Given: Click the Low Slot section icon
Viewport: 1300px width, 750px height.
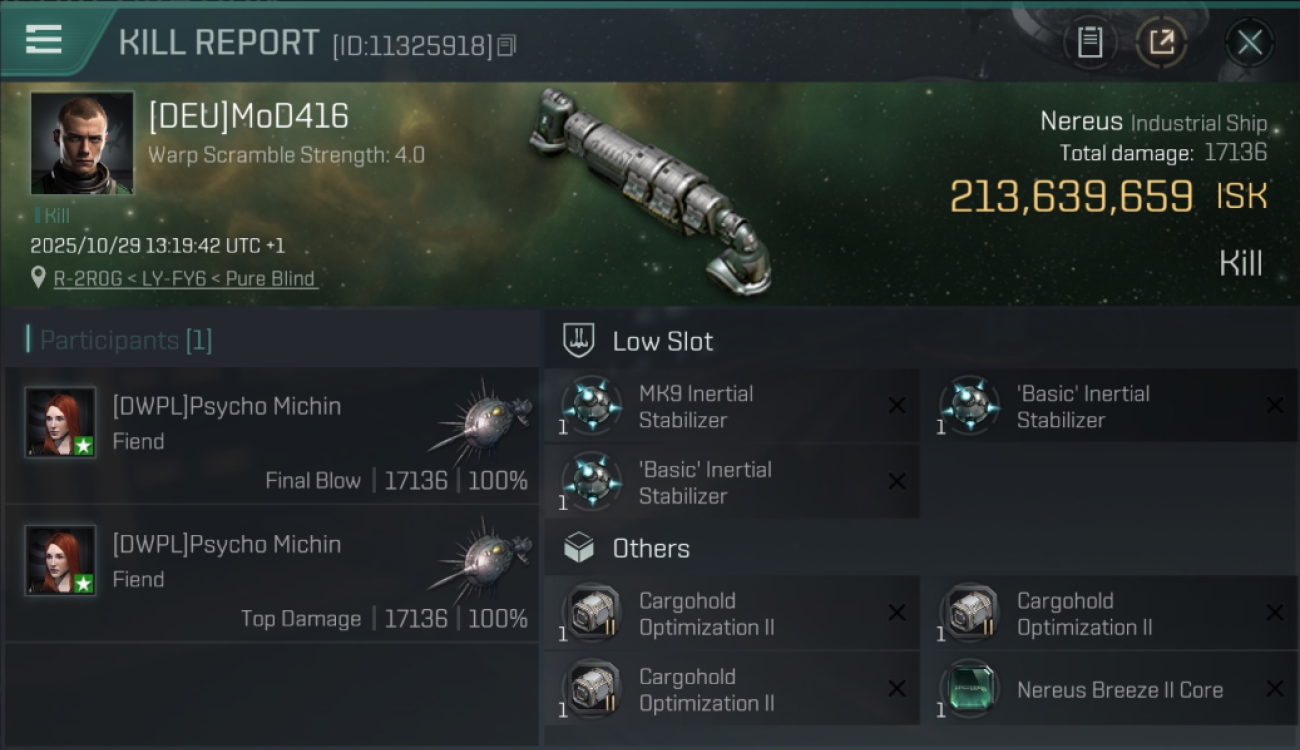Looking at the screenshot, I should coord(579,341).
